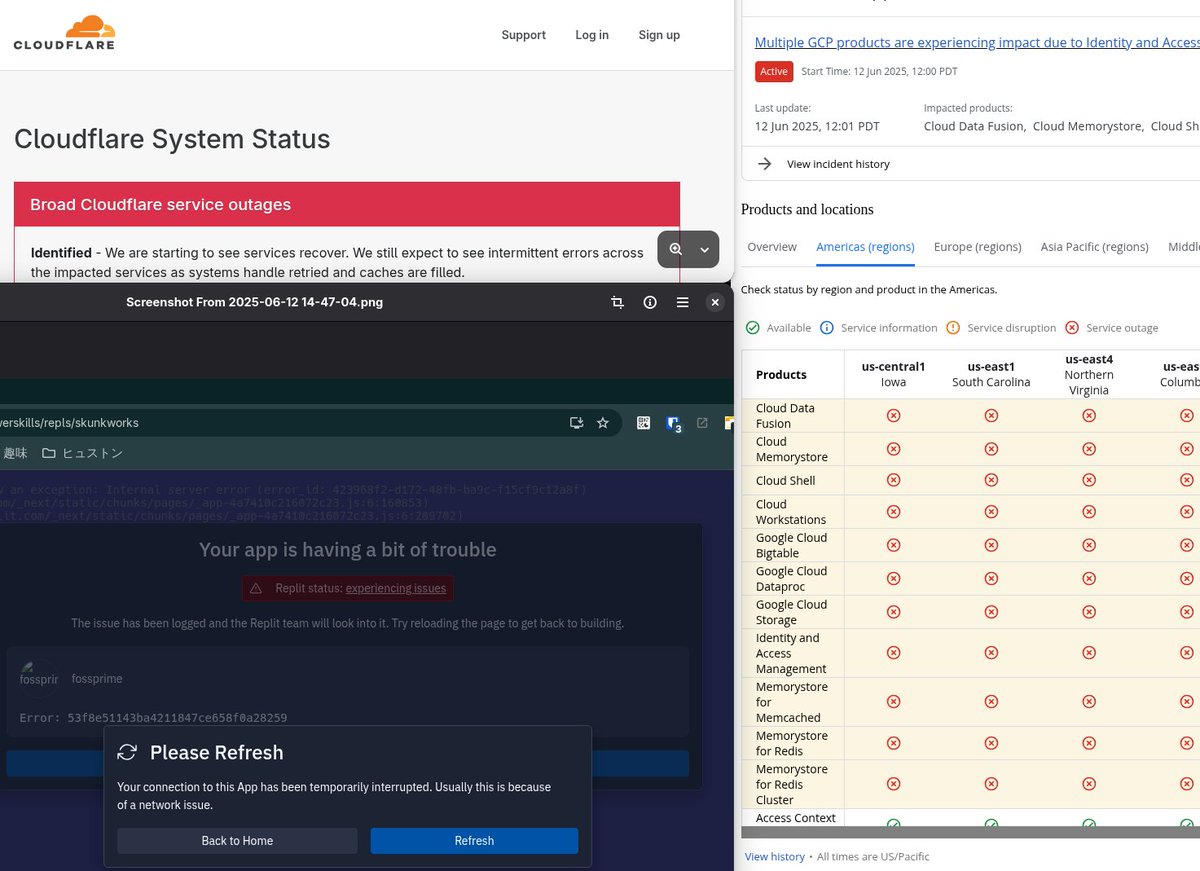The image size is (1200, 871).
Task: Click the bookmark star icon
Action: [x=603, y=423]
